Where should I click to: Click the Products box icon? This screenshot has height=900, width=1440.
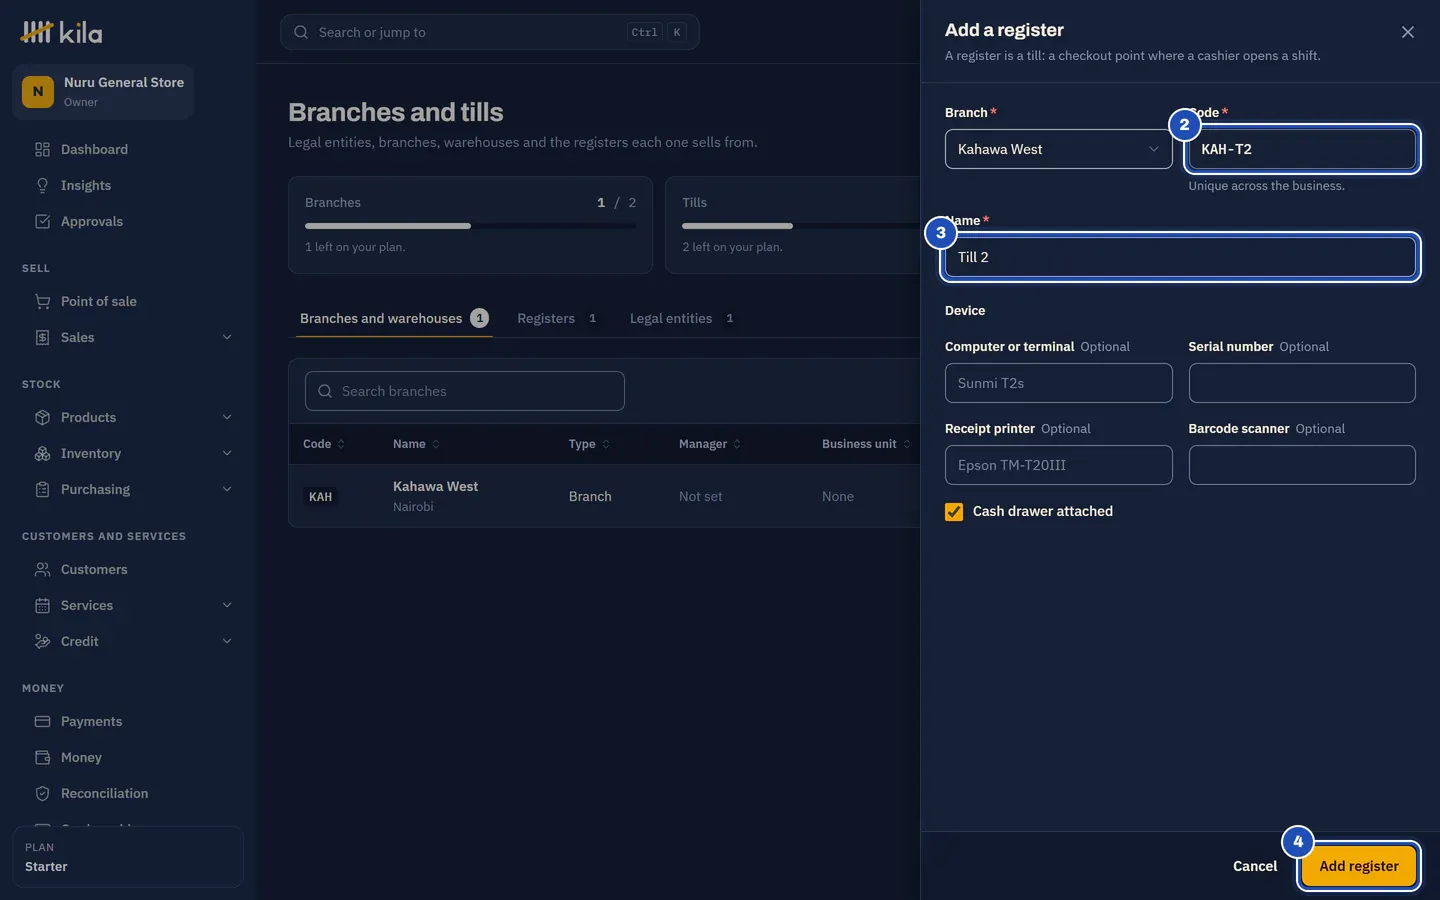tap(42, 418)
